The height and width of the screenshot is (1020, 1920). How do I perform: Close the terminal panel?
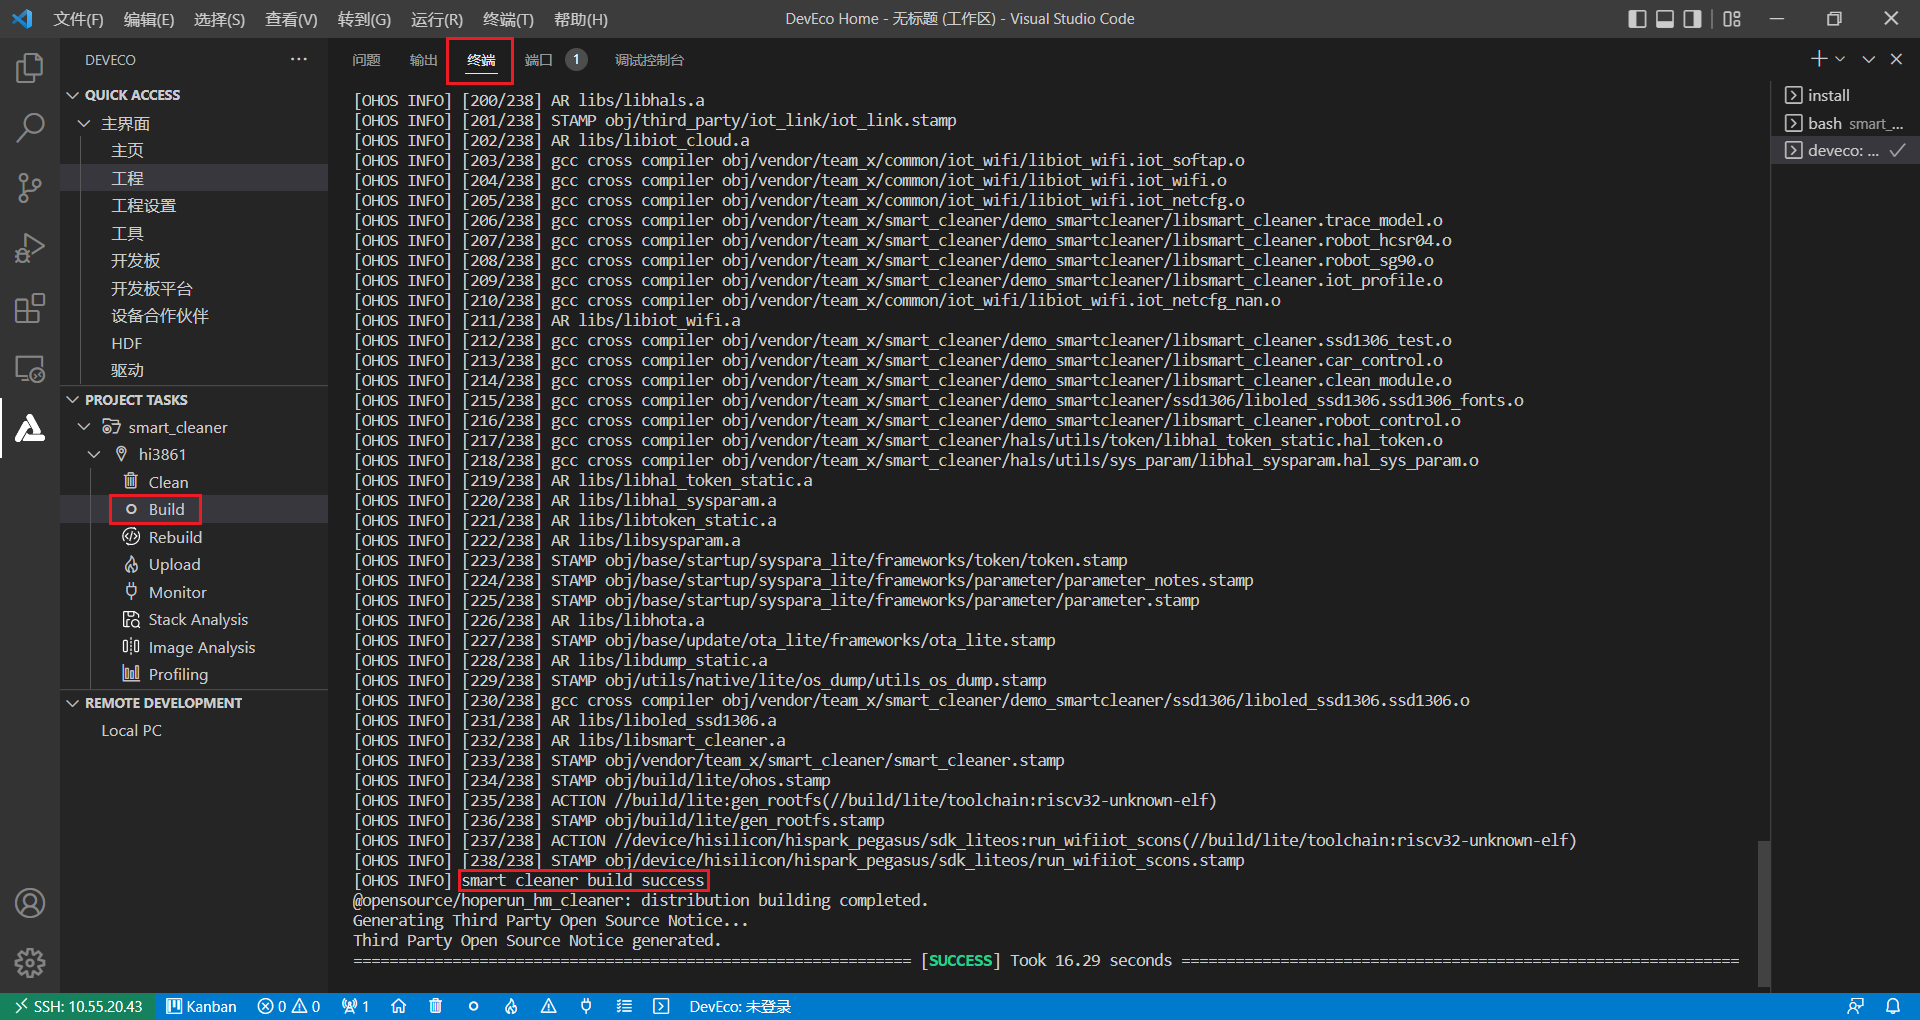pyautogui.click(x=1896, y=59)
